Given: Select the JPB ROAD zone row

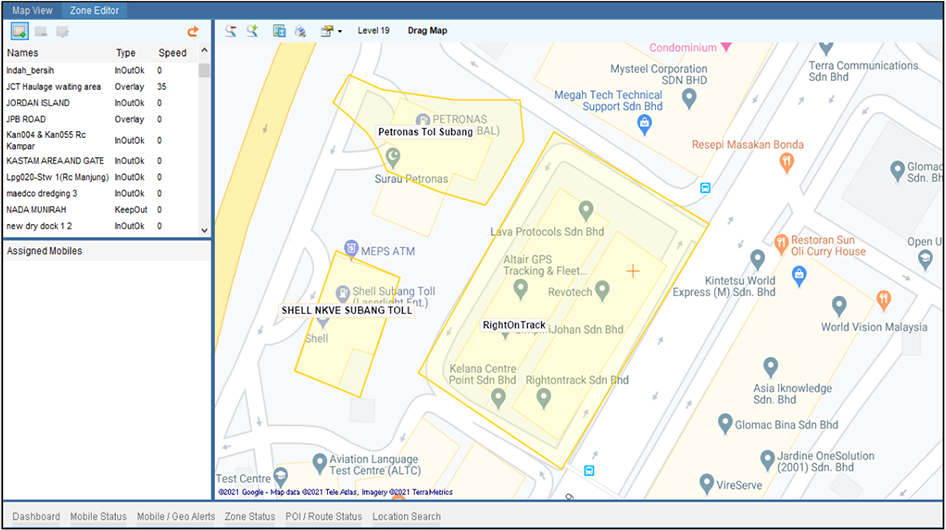Looking at the screenshot, I should 101,120.
